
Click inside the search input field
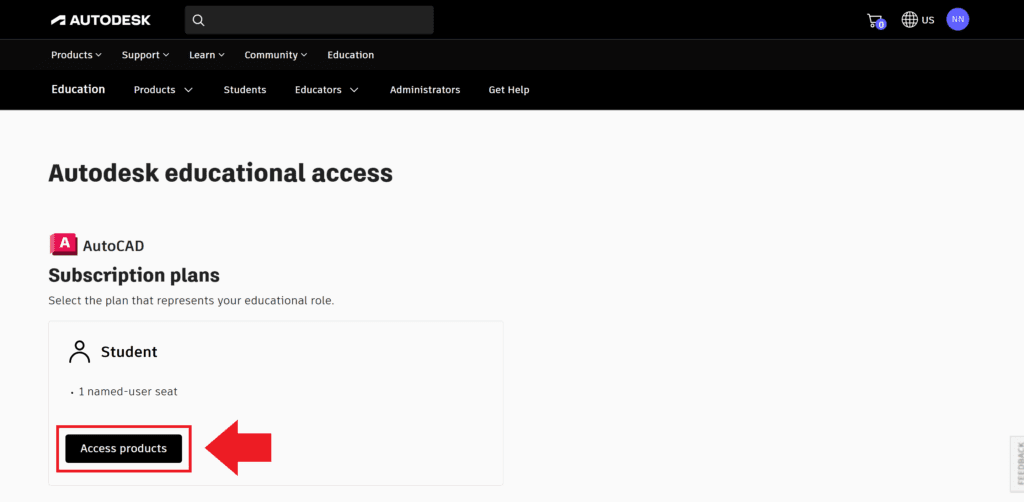coord(318,20)
